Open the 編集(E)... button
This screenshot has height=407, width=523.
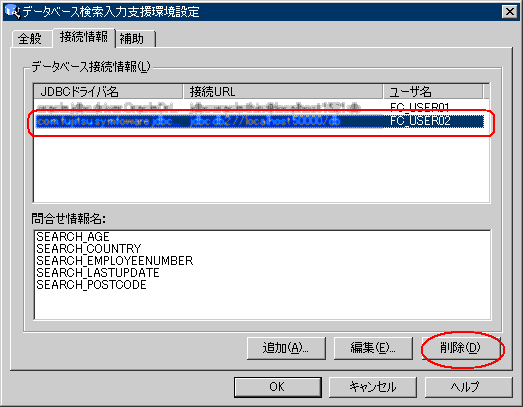tap(373, 348)
